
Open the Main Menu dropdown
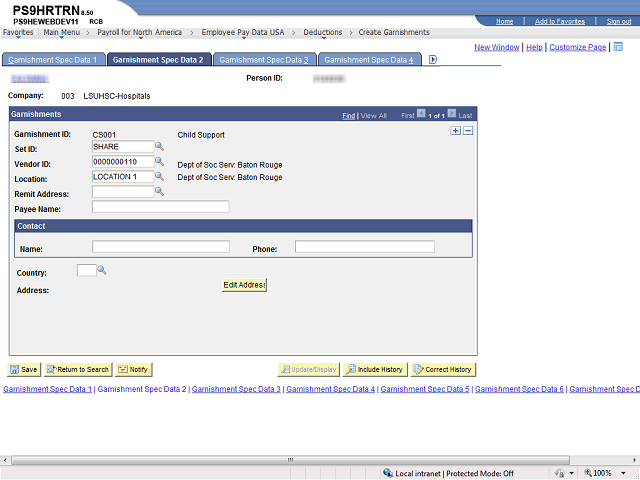(x=62, y=32)
